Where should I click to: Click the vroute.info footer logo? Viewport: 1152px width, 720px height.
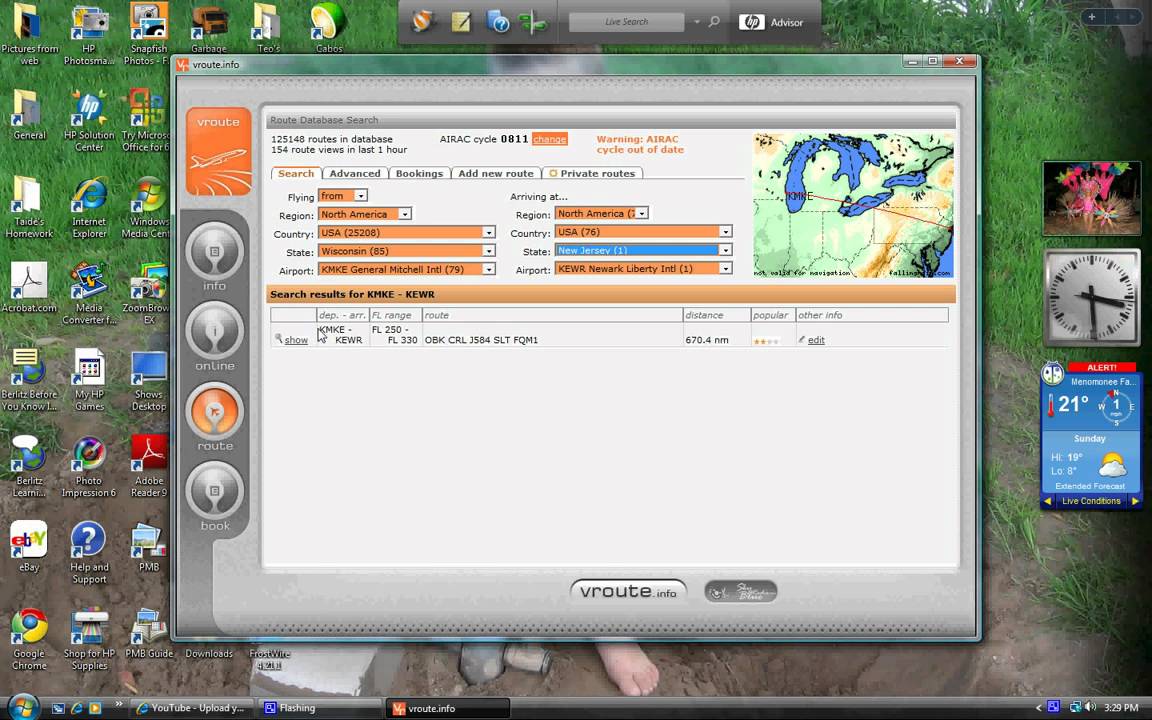click(628, 591)
